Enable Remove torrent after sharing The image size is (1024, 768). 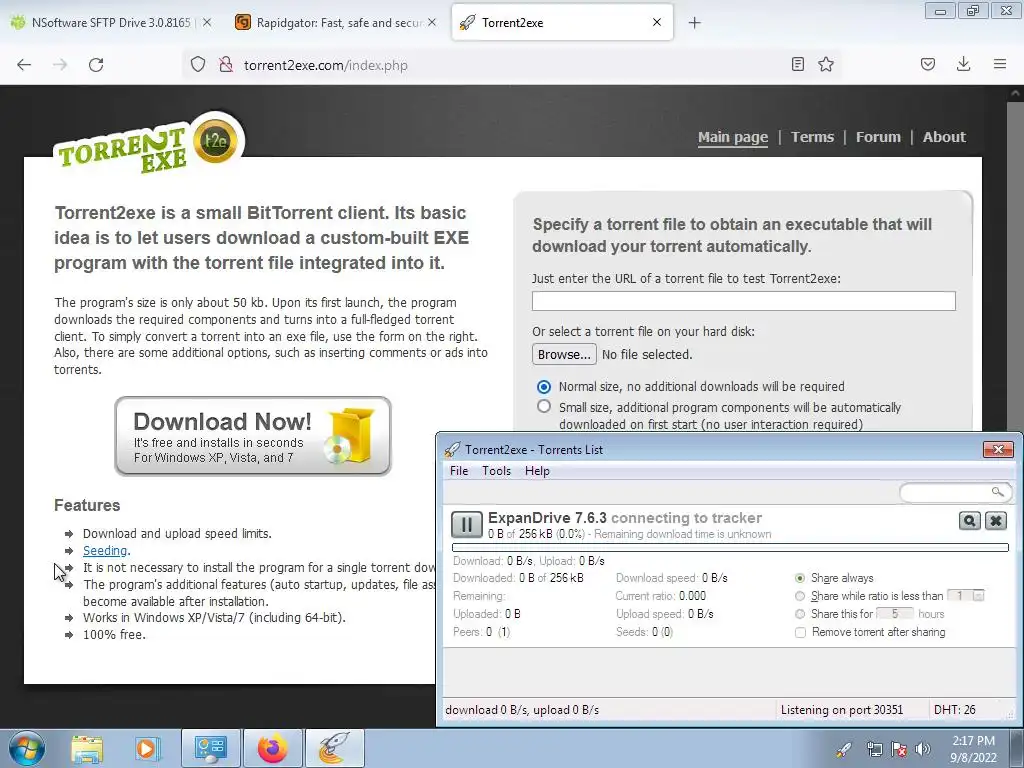click(x=800, y=632)
